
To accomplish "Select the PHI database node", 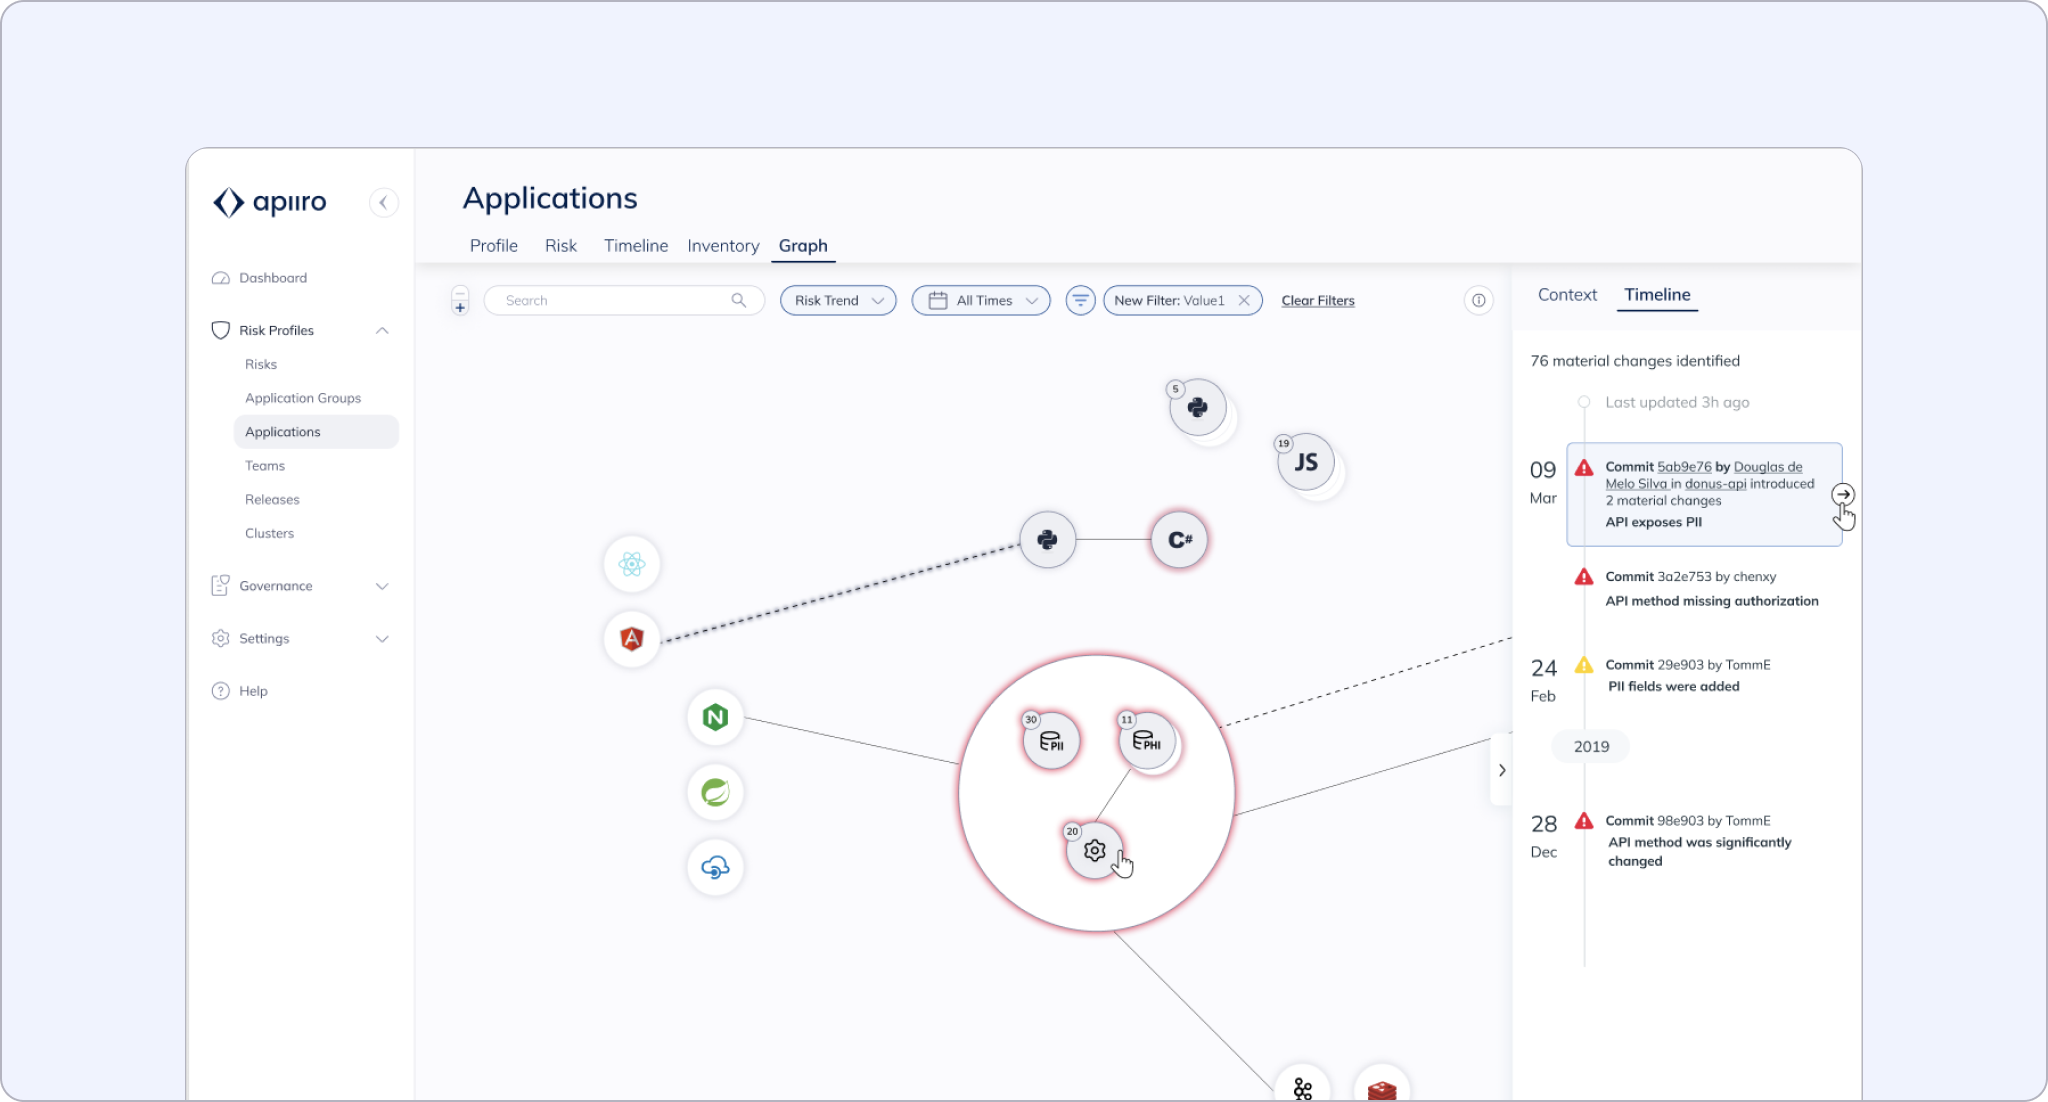I will pyautogui.click(x=1147, y=742).
